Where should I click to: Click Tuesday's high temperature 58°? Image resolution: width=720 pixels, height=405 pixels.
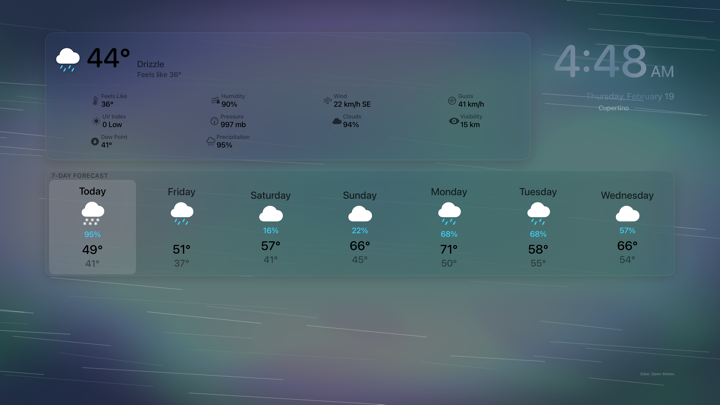coord(538,249)
